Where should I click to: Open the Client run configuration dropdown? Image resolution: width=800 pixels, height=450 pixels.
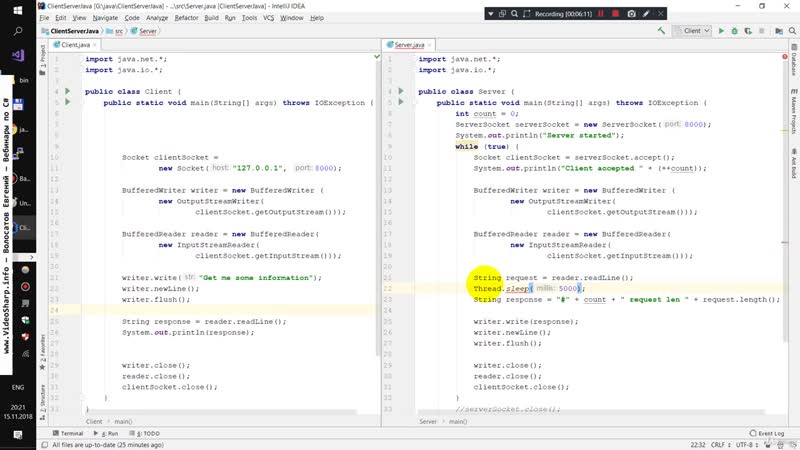point(692,31)
